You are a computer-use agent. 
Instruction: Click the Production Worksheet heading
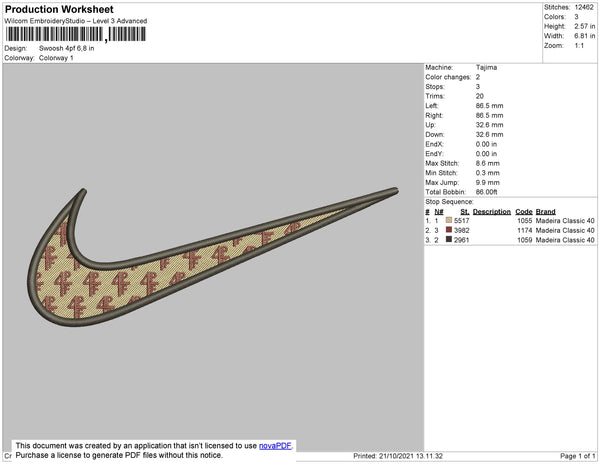pos(59,9)
